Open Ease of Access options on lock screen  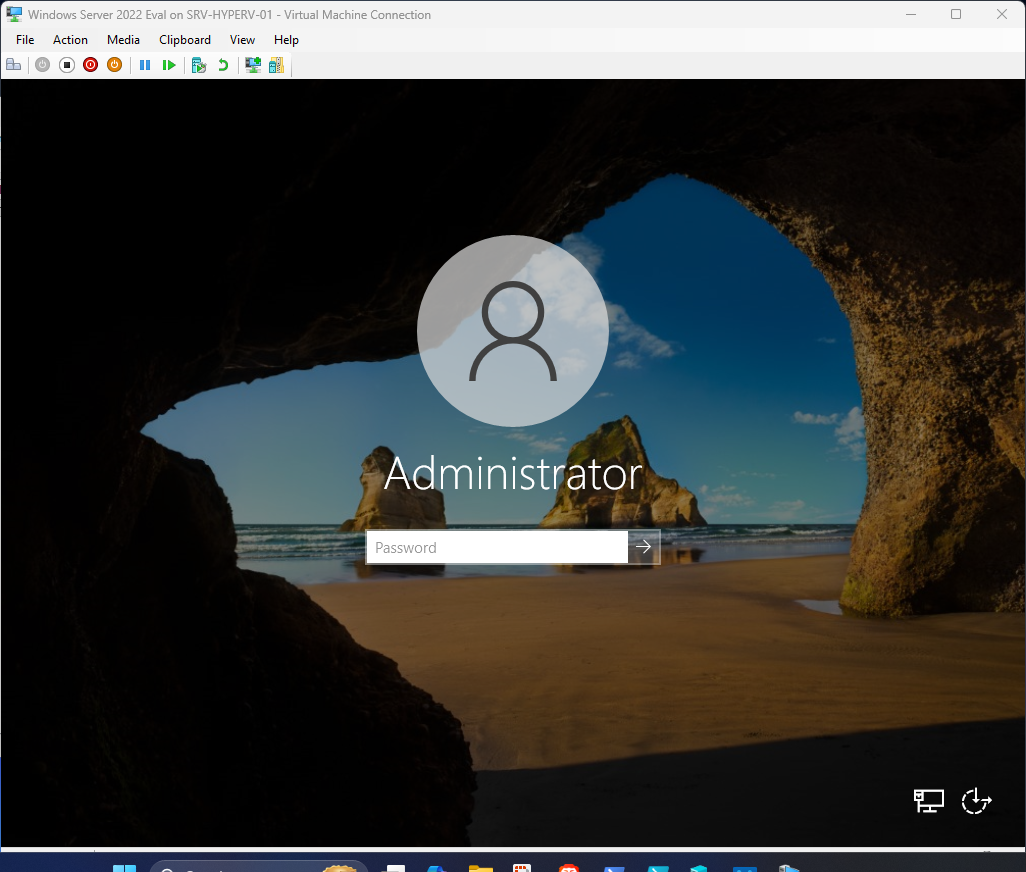(976, 800)
